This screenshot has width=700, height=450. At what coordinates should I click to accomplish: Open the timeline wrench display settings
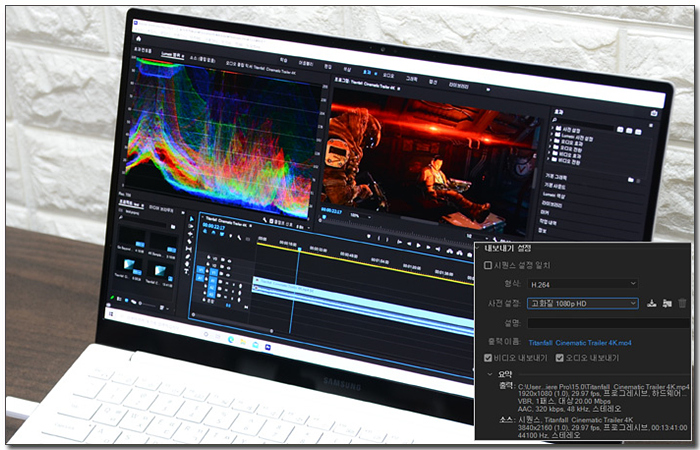(x=239, y=237)
